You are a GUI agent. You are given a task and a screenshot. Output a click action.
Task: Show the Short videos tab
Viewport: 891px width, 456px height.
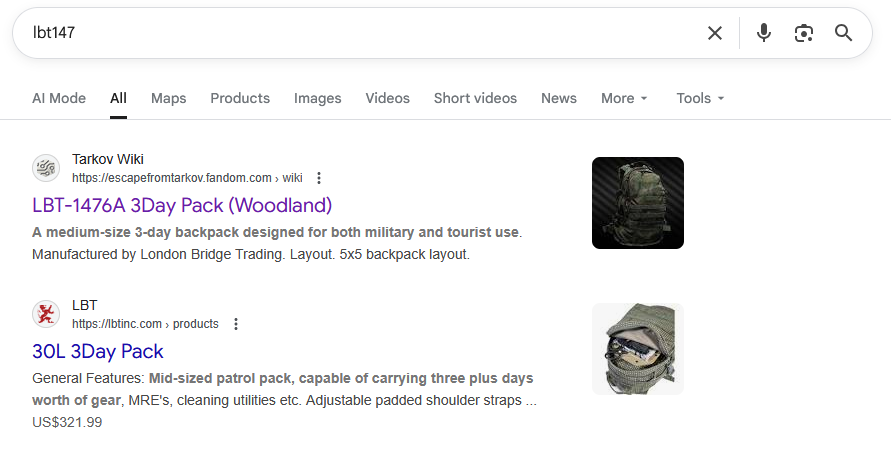476,98
